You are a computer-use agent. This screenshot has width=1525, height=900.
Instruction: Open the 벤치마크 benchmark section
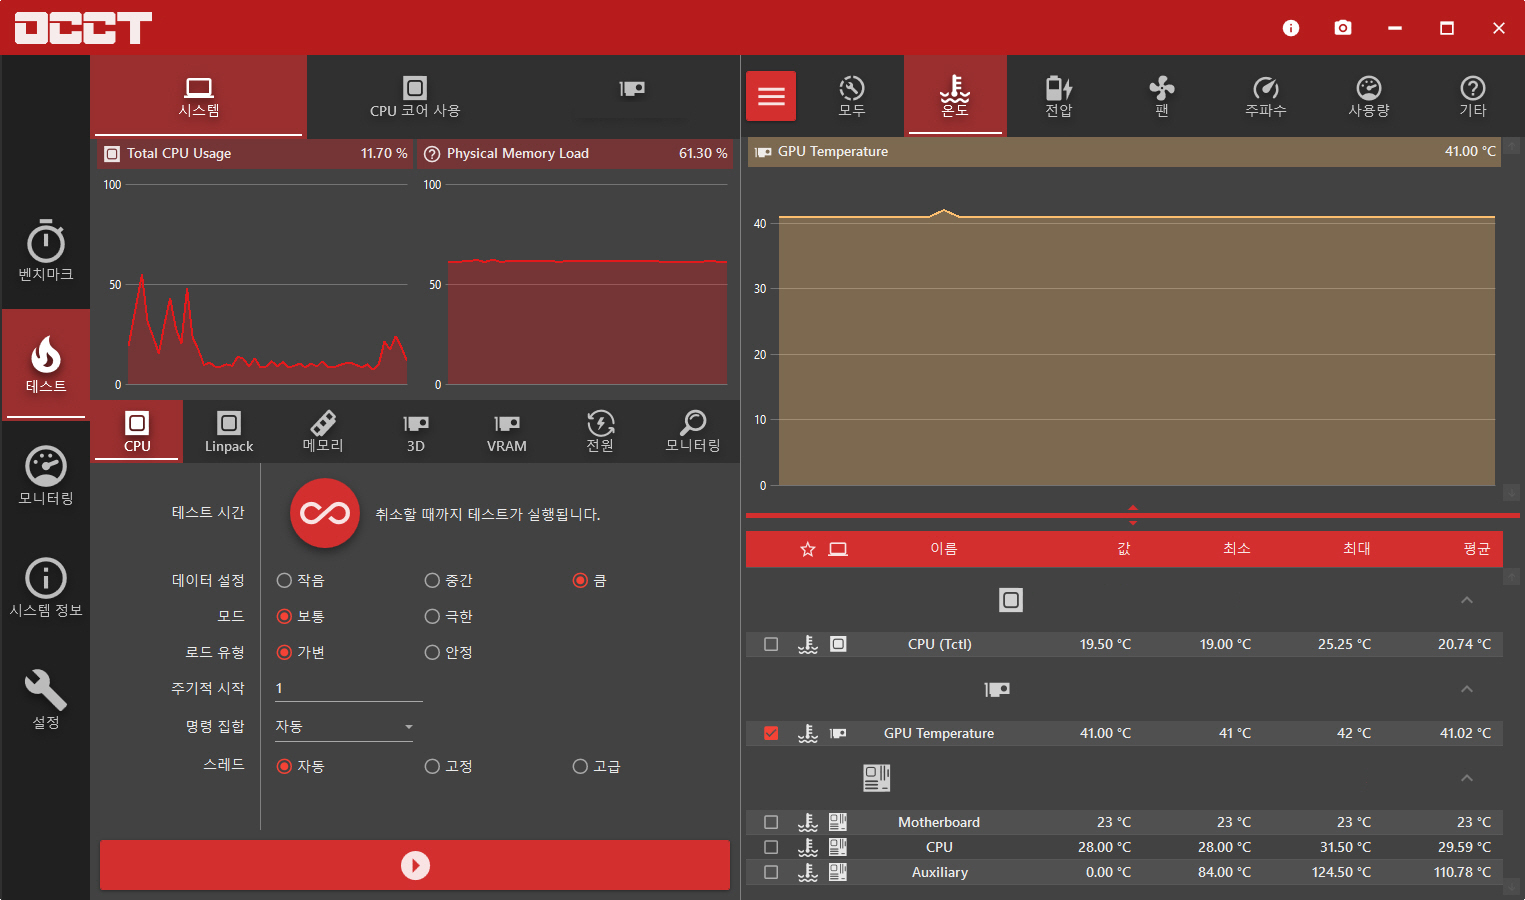[x=46, y=250]
